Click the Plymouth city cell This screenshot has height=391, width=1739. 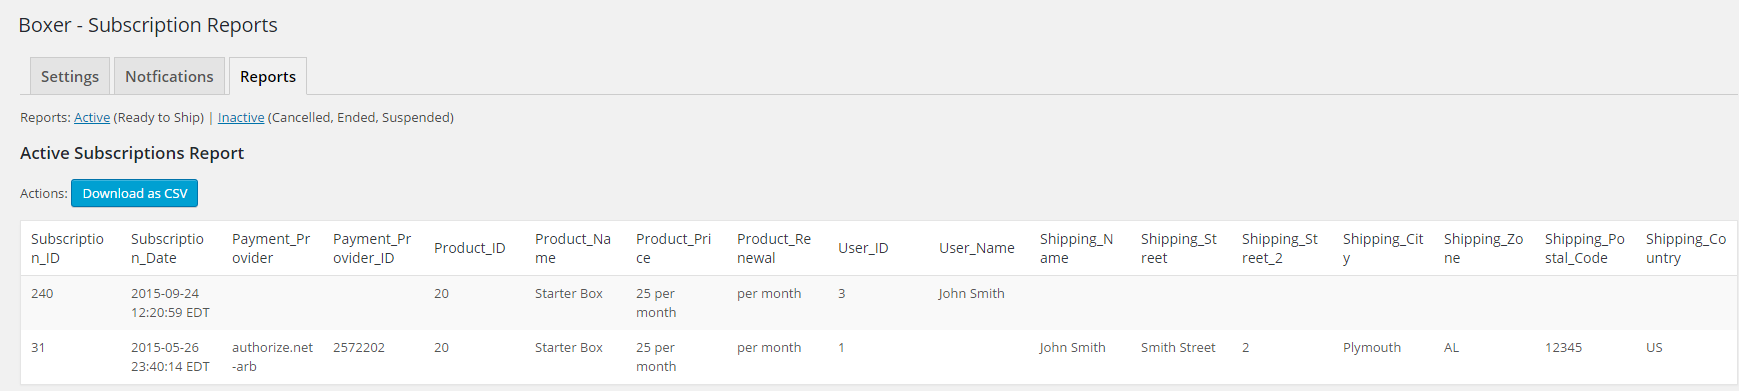(x=1372, y=347)
